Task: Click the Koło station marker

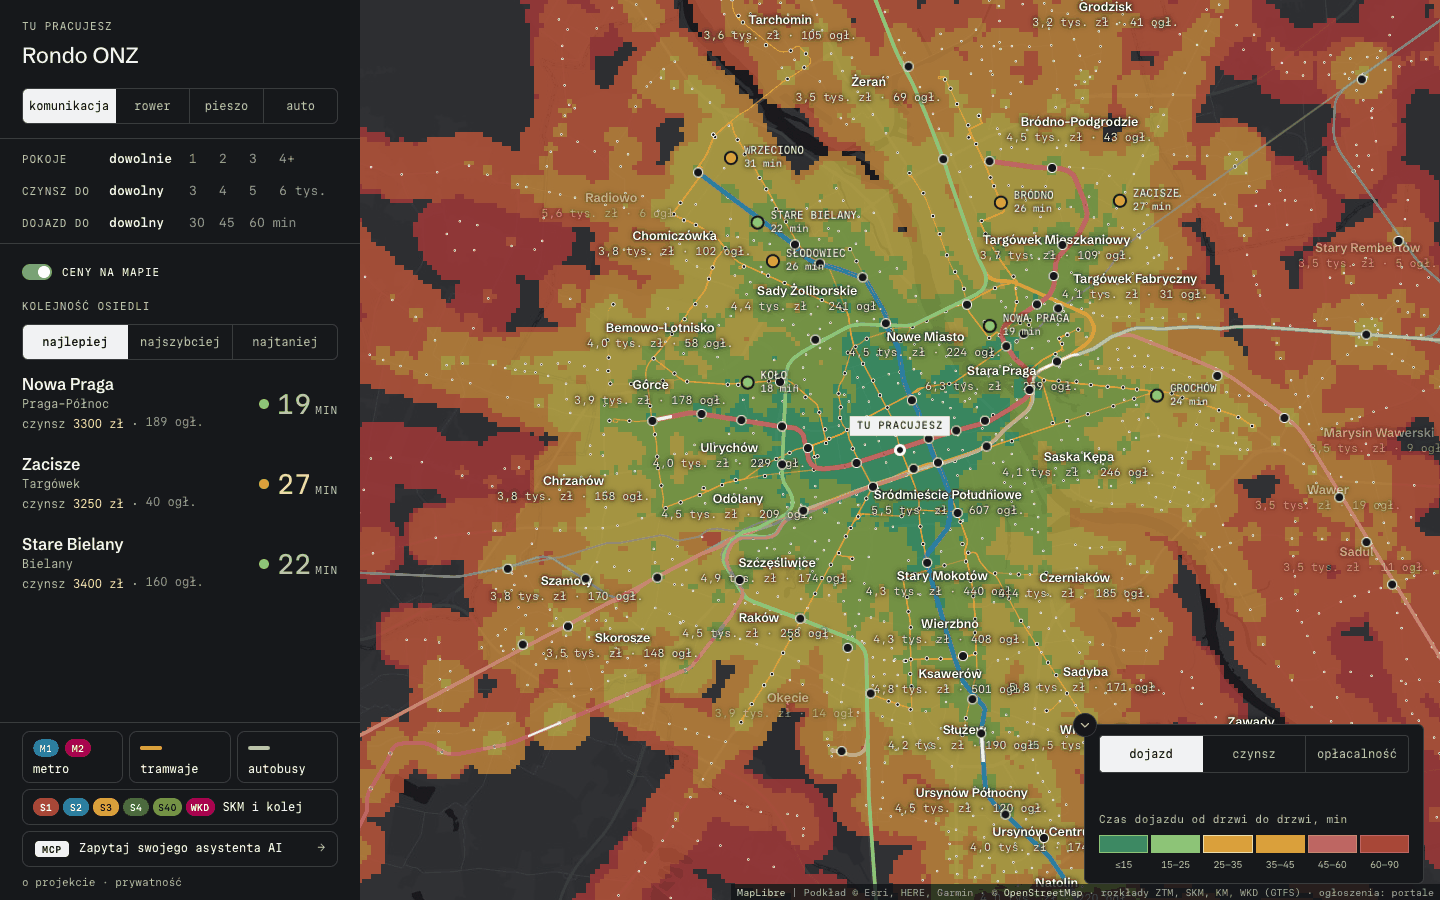Action: tap(747, 382)
